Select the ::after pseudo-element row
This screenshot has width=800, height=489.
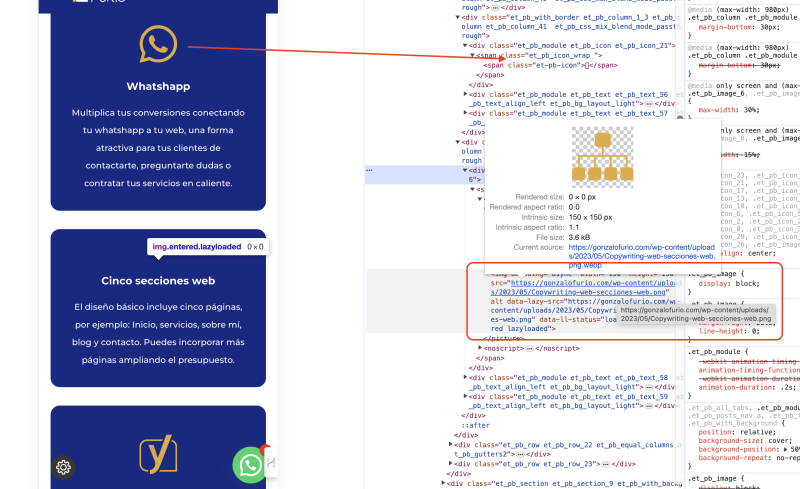tap(474, 425)
